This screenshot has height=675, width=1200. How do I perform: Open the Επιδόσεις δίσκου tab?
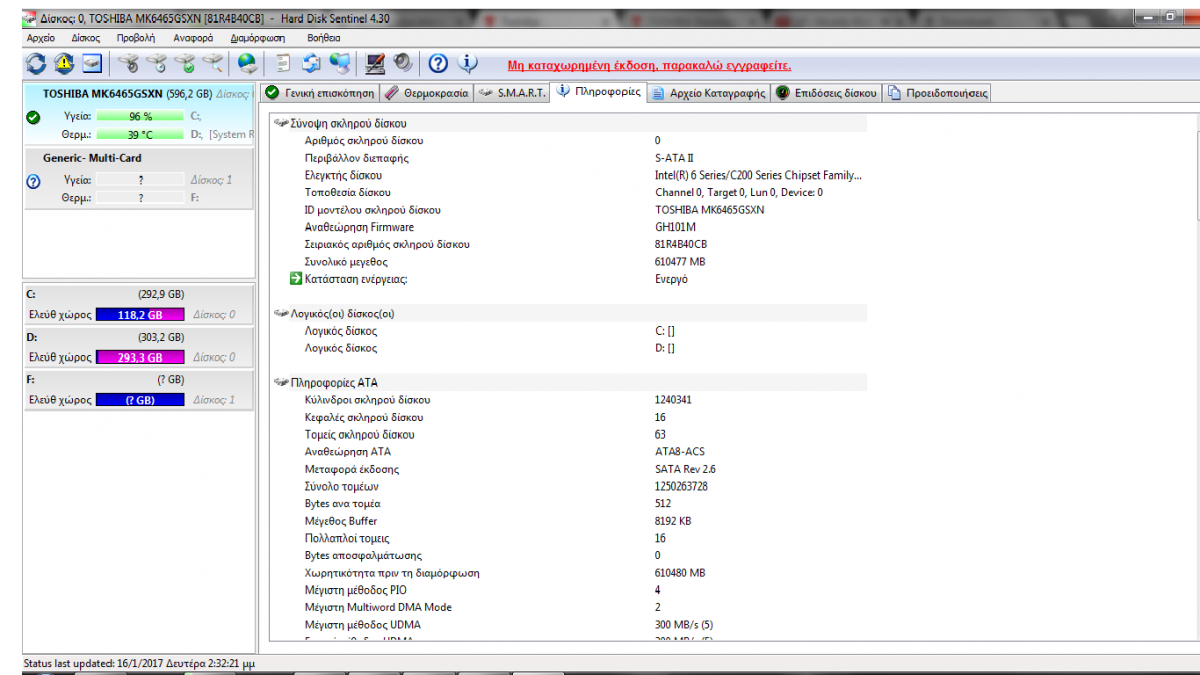click(x=827, y=93)
